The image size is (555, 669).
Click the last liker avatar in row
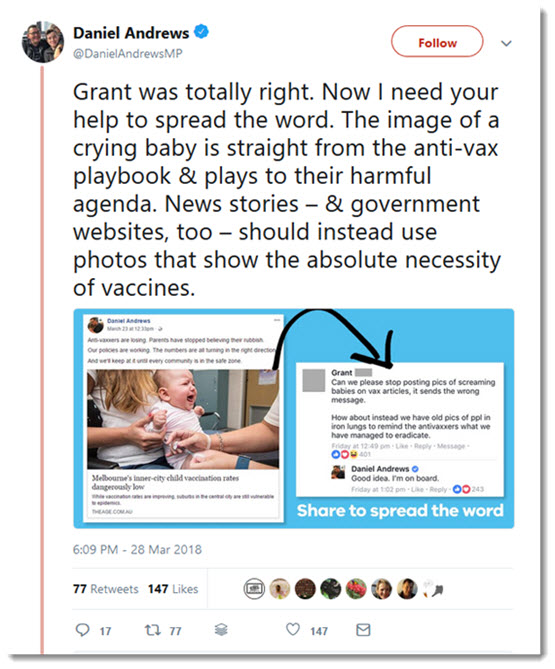coord(433,589)
